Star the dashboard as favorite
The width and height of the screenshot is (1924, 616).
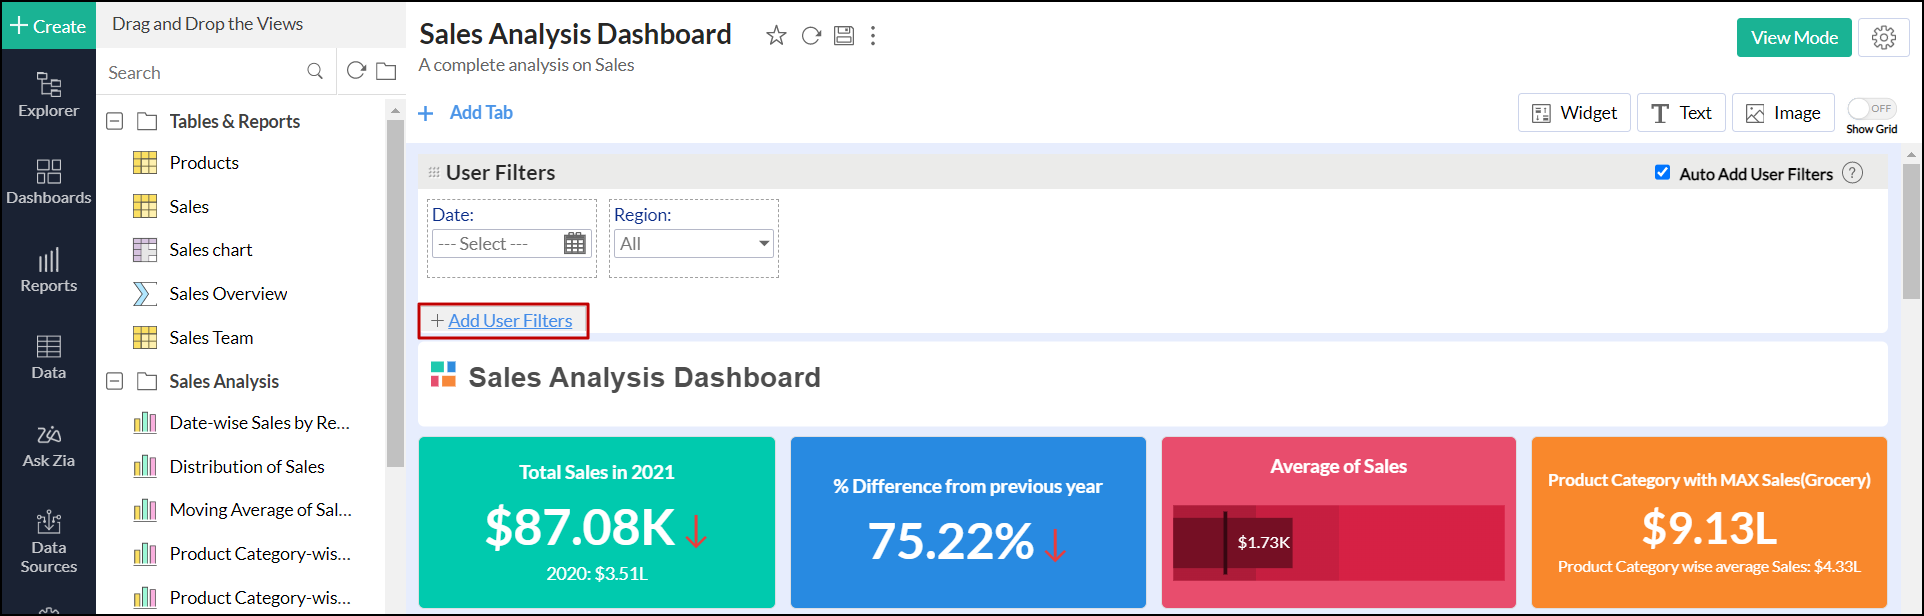pos(776,36)
